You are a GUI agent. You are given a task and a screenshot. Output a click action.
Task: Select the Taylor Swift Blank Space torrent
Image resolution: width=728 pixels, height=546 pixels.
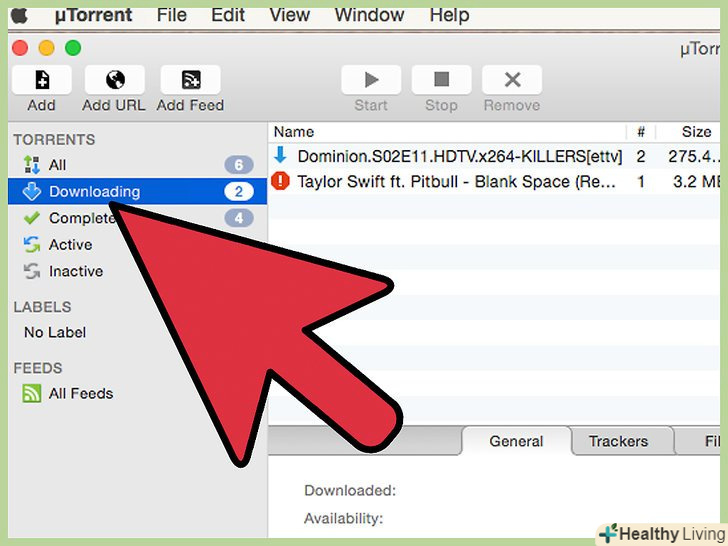494,182
